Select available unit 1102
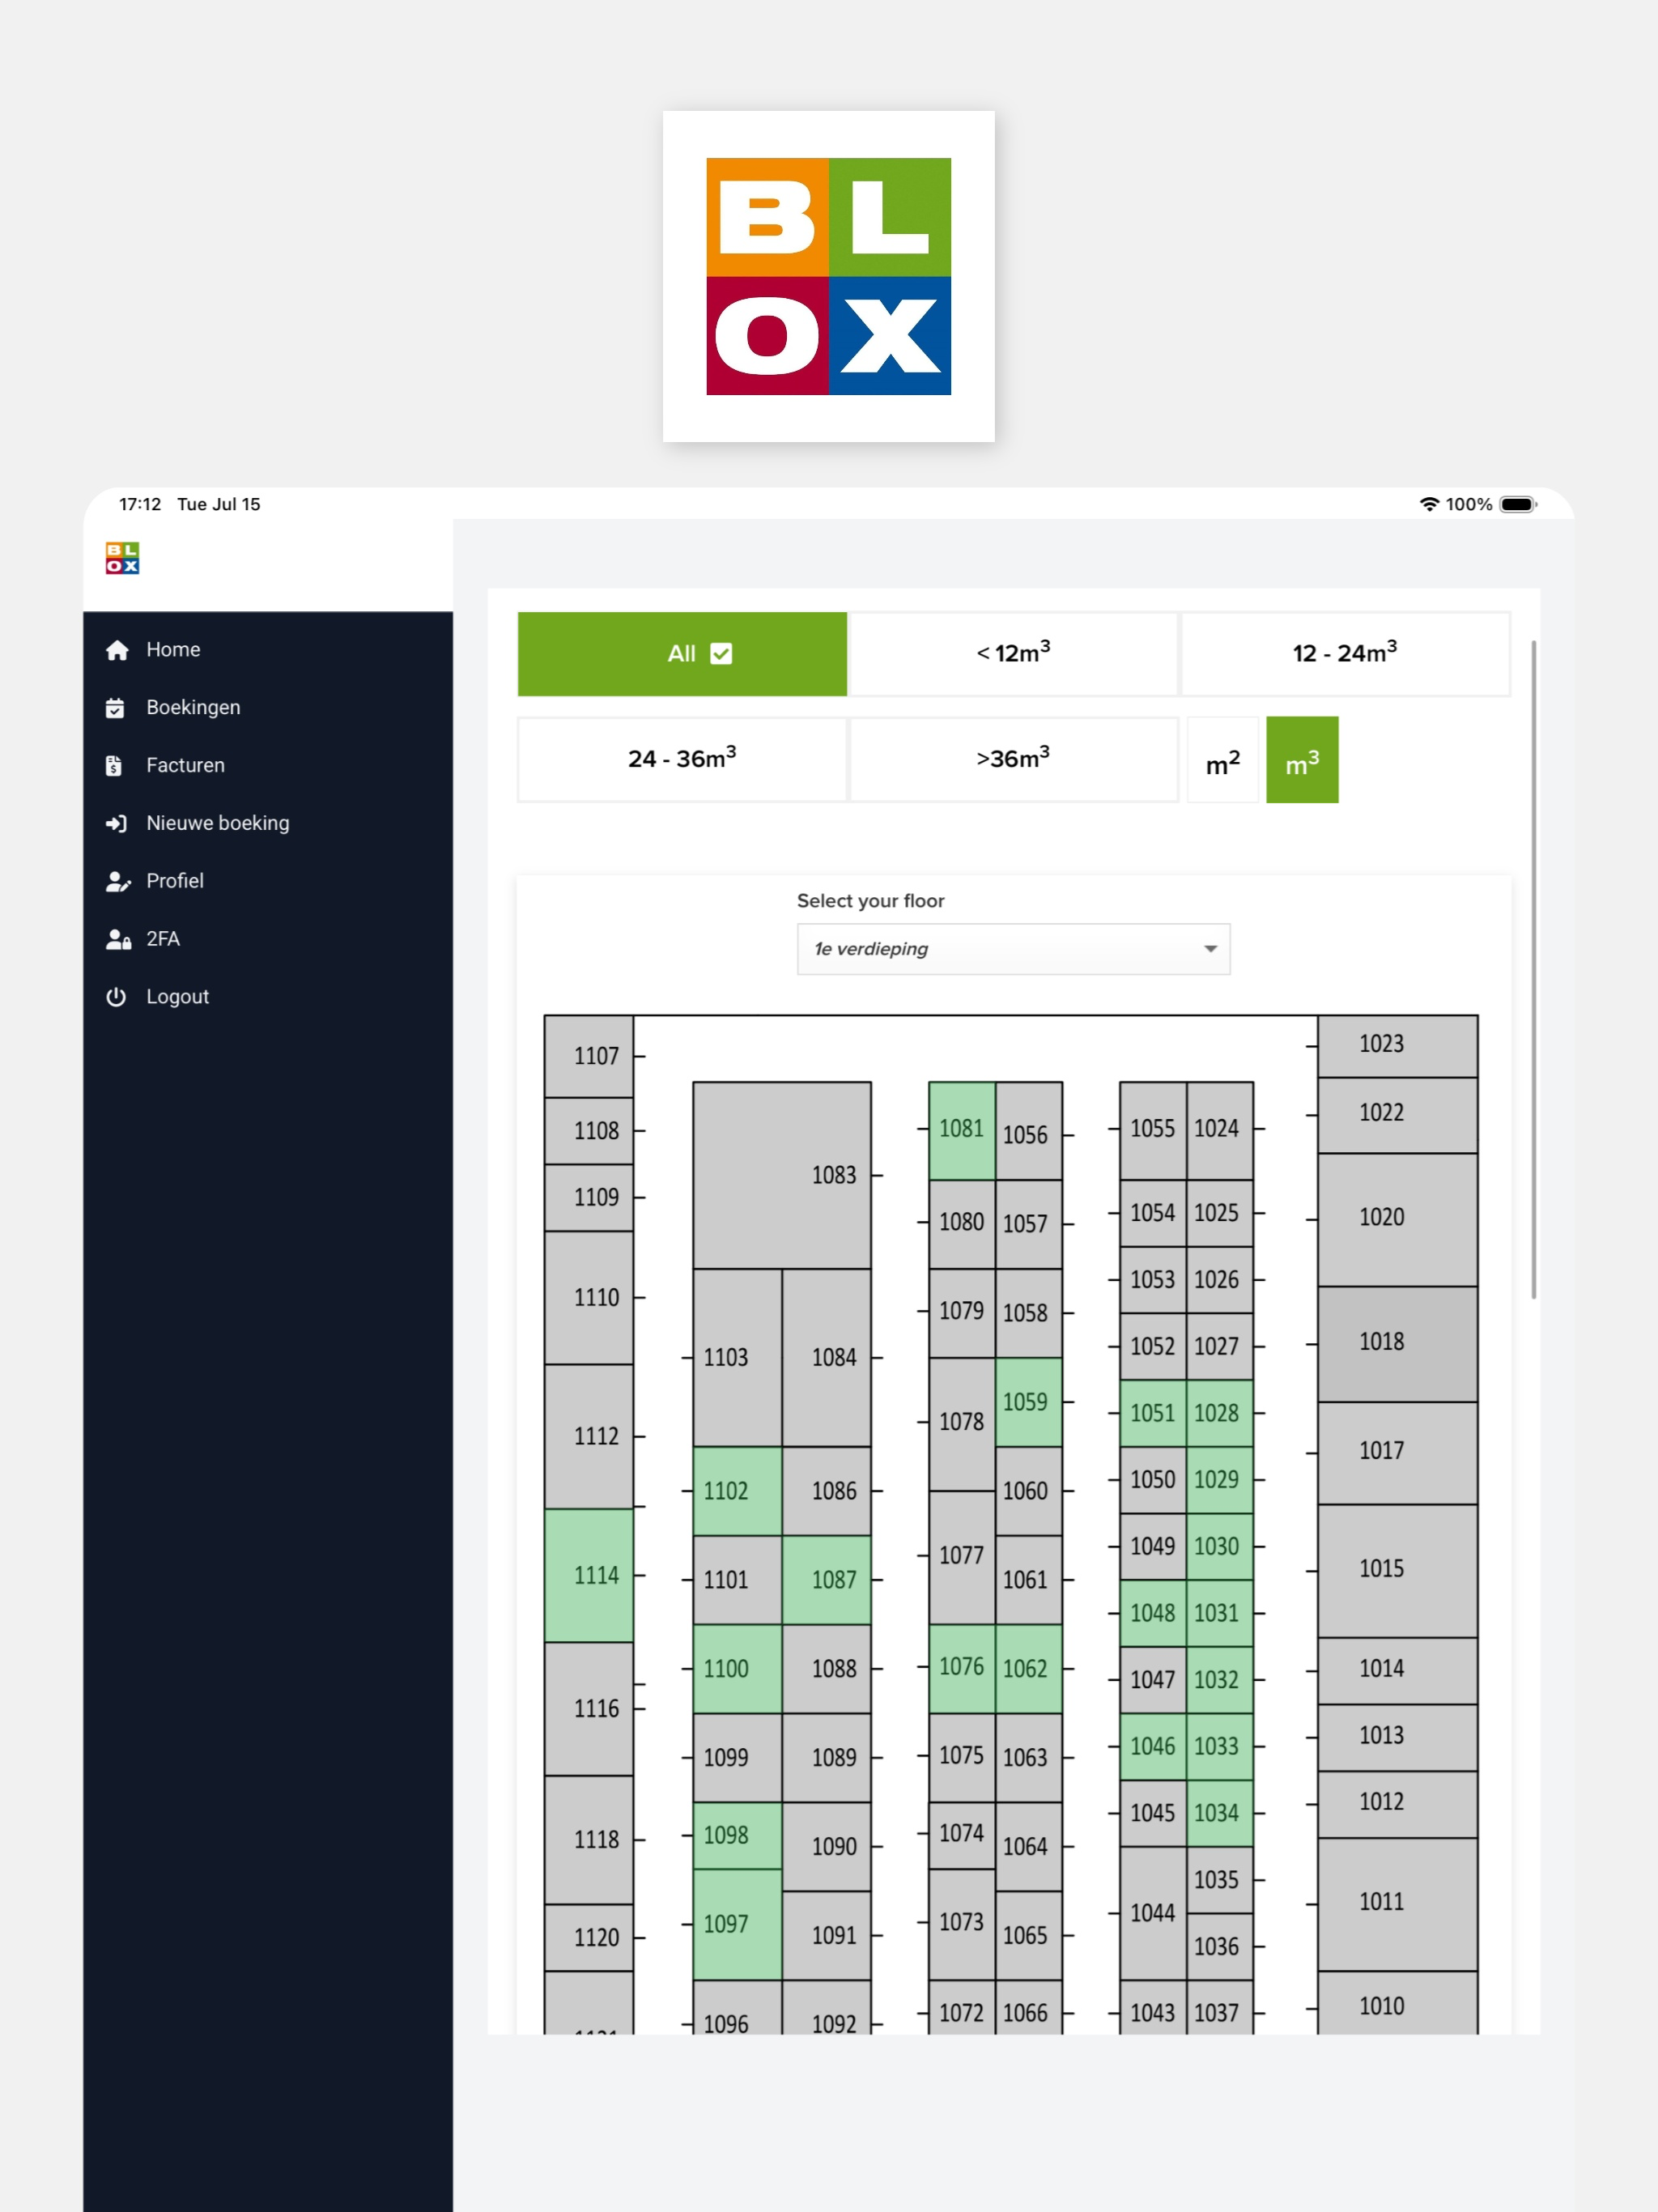The image size is (1658, 2212). pos(737,1491)
